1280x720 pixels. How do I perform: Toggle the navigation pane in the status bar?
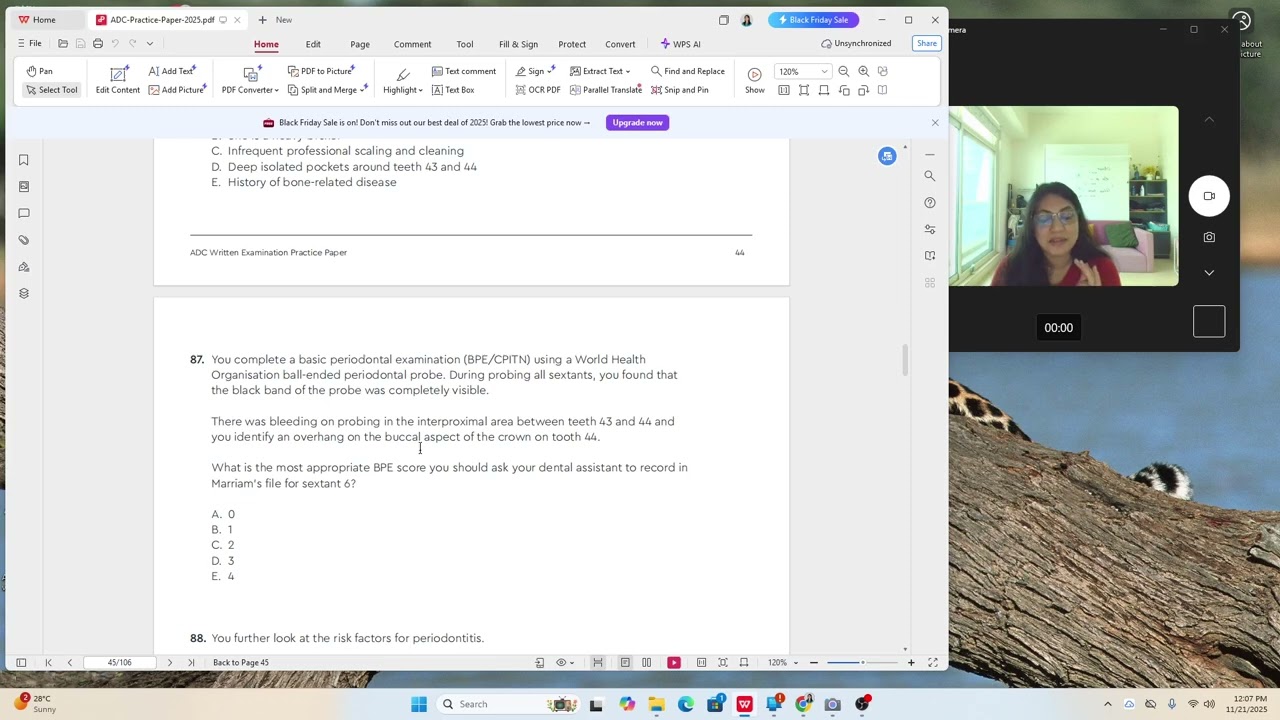click(x=21, y=663)
